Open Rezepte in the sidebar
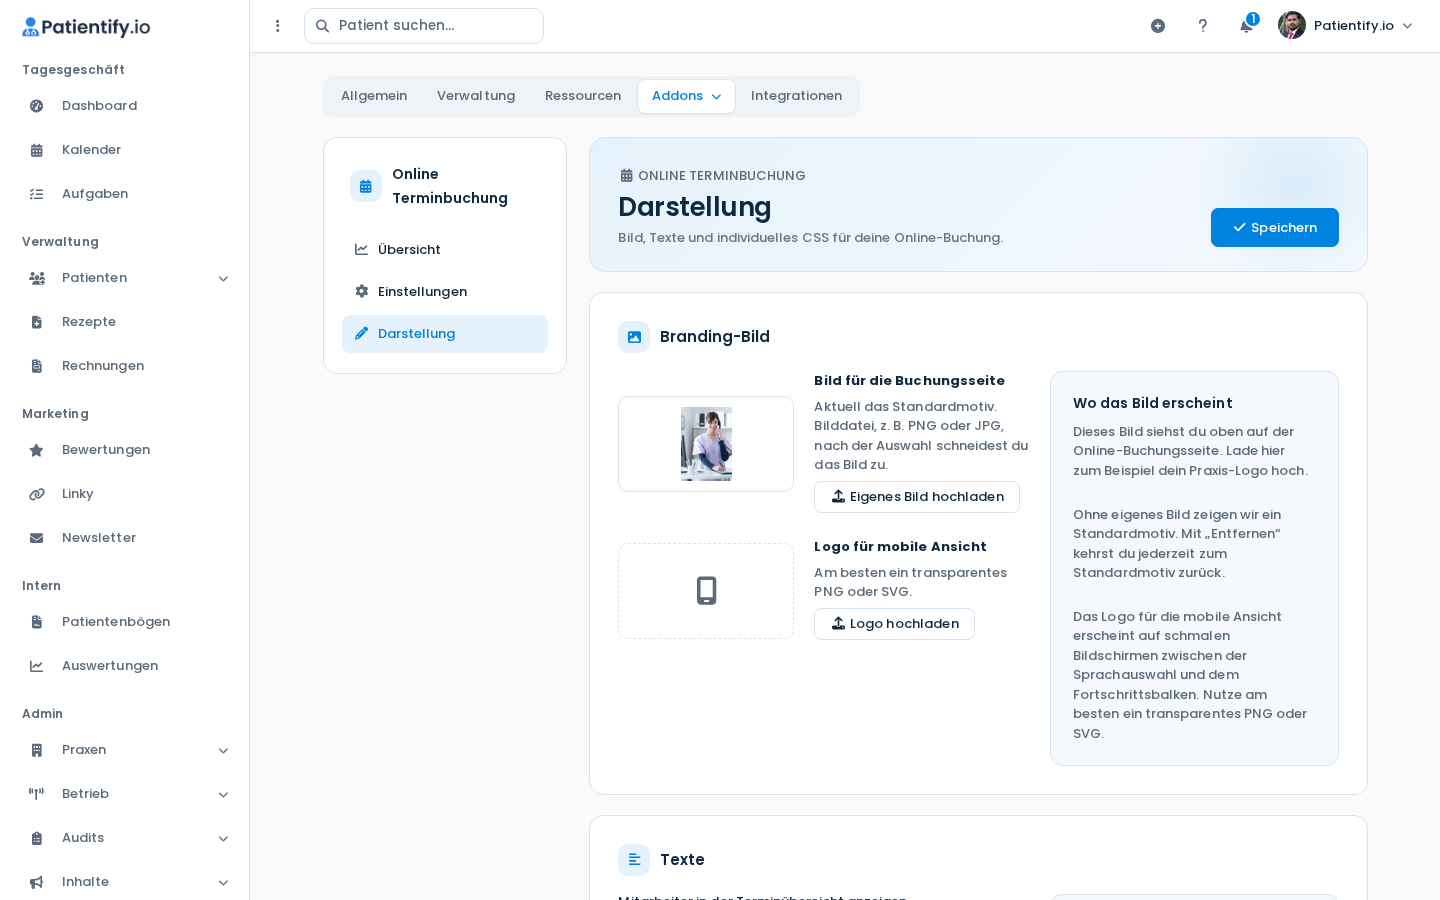This screenshot has height=900, width=1440. click(124, 322)
